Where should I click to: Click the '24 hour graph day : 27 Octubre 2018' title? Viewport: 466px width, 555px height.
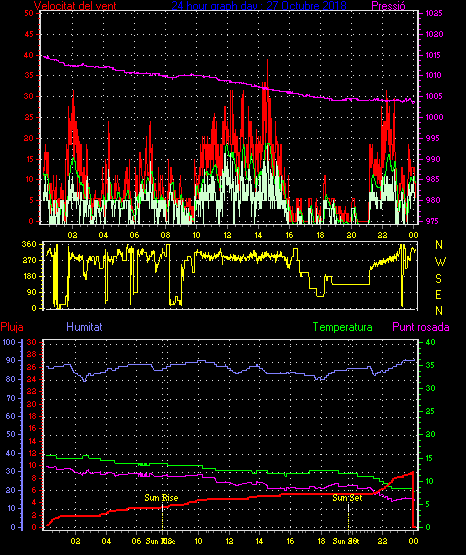[x=259, y=5]
